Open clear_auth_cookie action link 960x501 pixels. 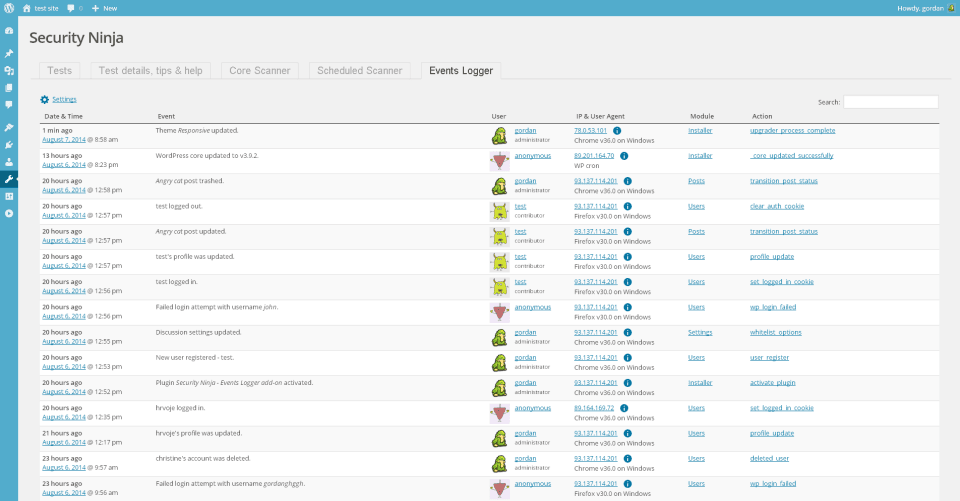click(x=777, y=206)
